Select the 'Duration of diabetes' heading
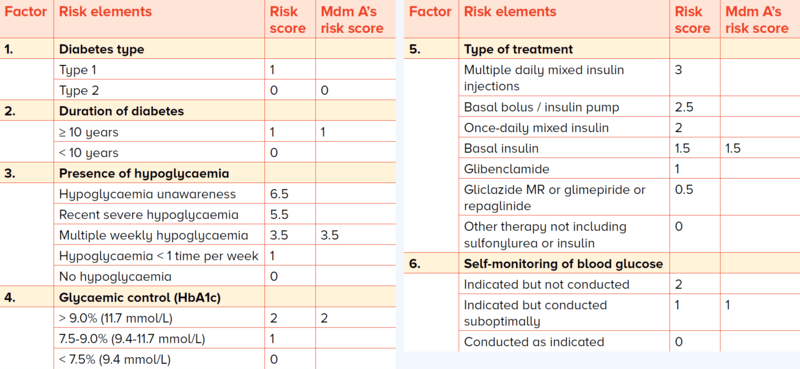The image size is (800, 369). [x=121, y=111]
